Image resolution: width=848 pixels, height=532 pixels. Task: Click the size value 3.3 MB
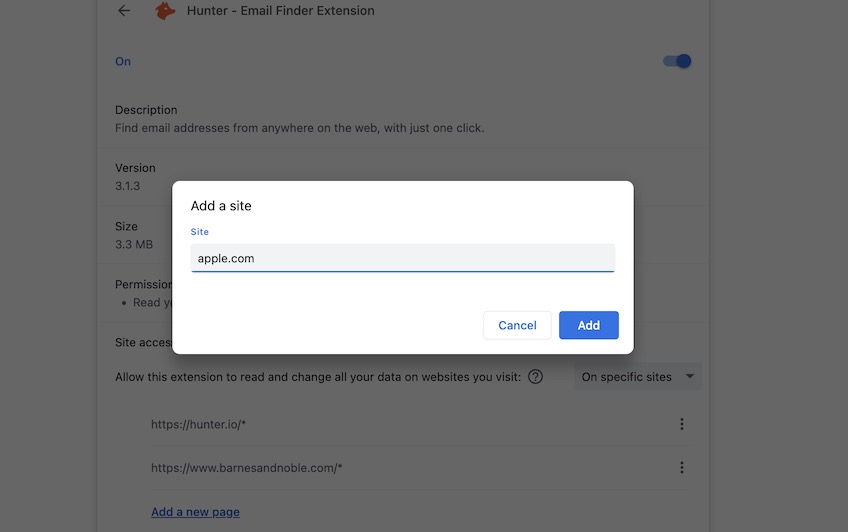(x=134, y=244)
